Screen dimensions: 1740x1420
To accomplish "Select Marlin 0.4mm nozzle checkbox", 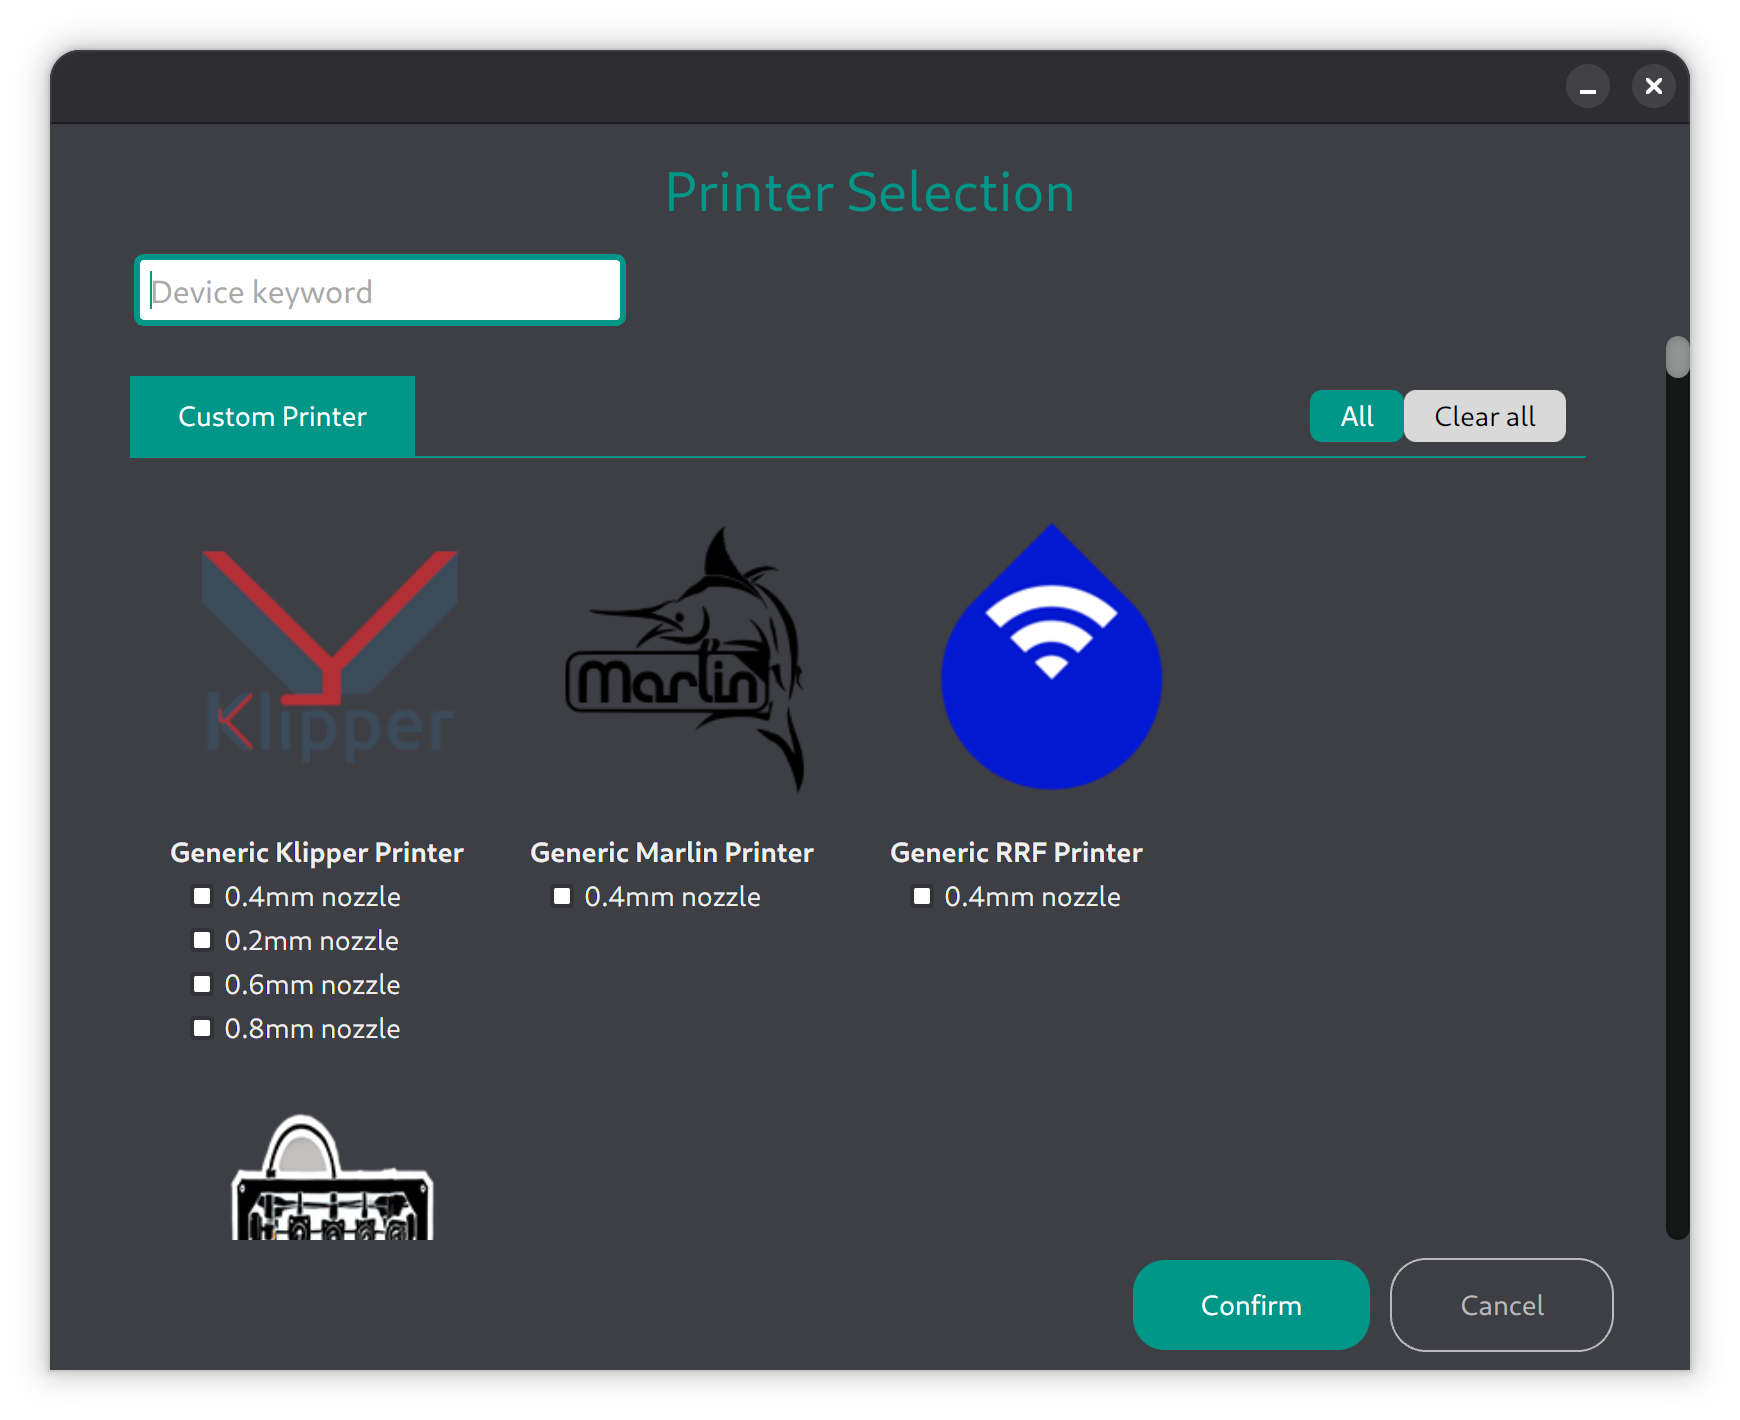I will pyautogui.click(x=562, y=896).
